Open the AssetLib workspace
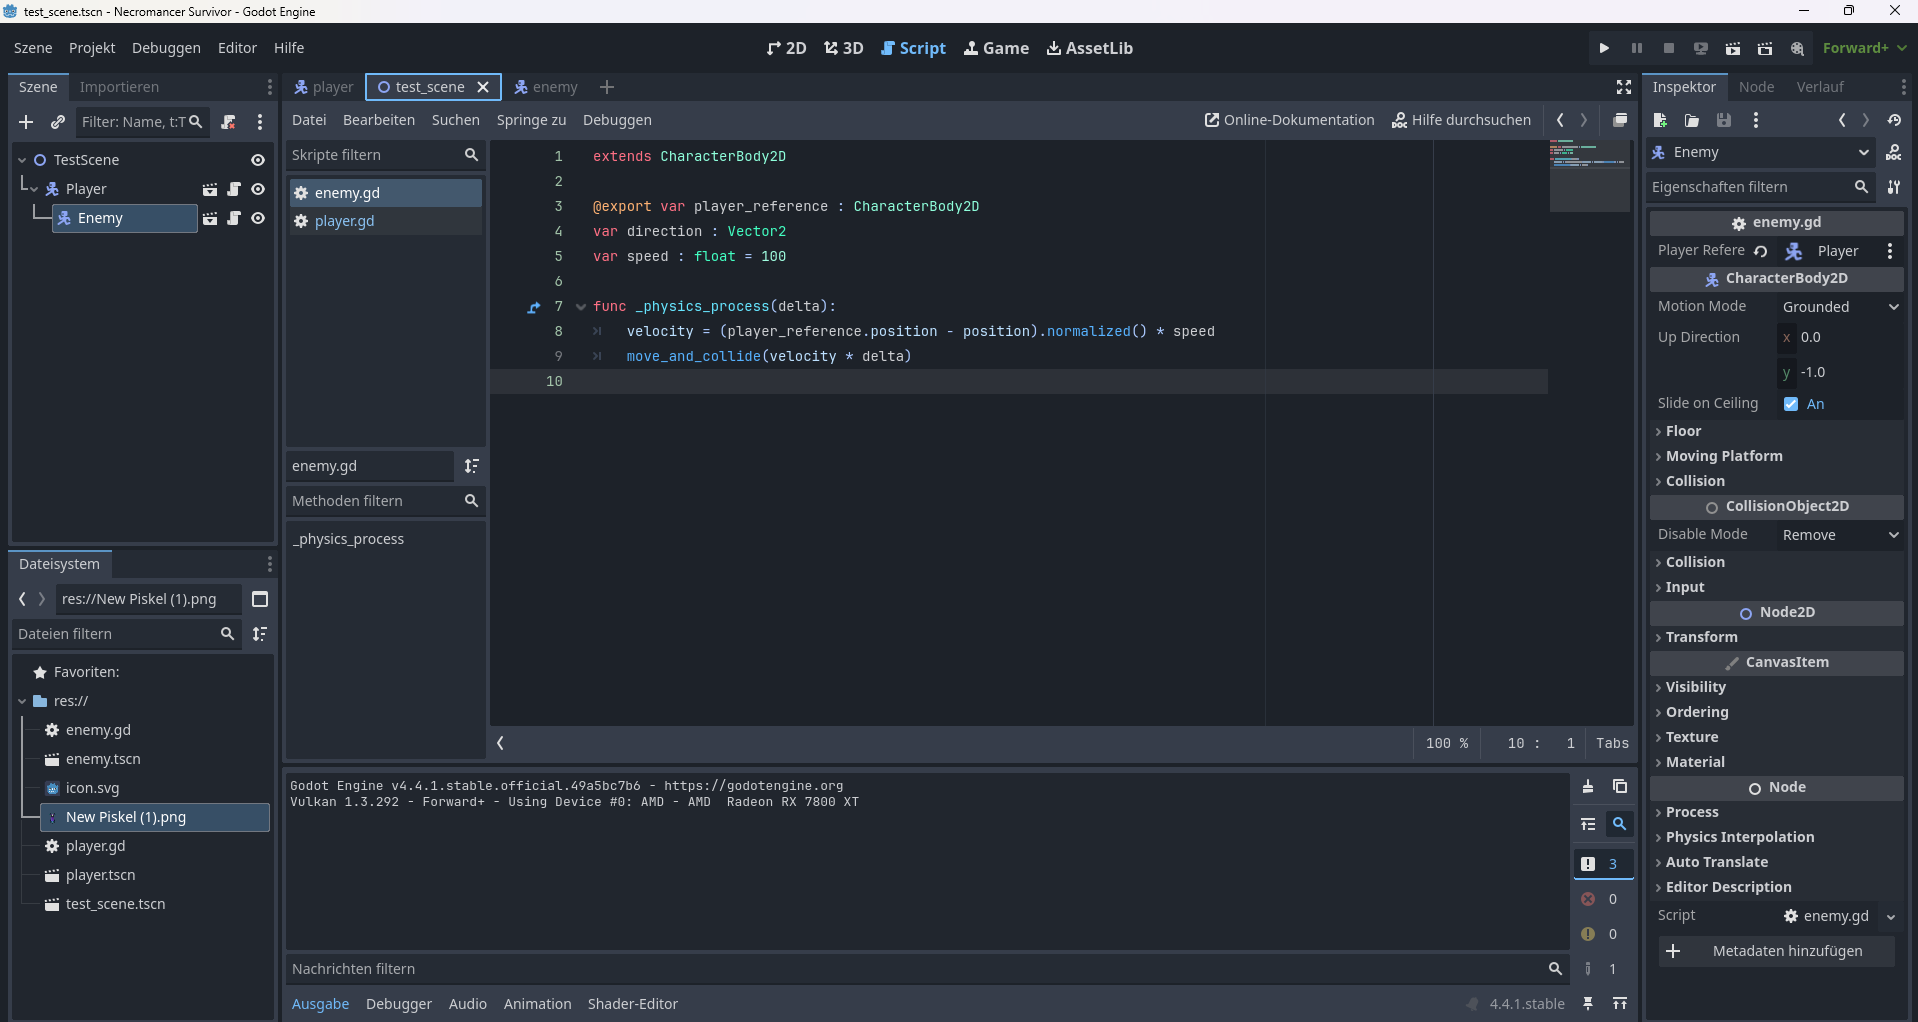1918x1022 pixels. [1089, 48]
